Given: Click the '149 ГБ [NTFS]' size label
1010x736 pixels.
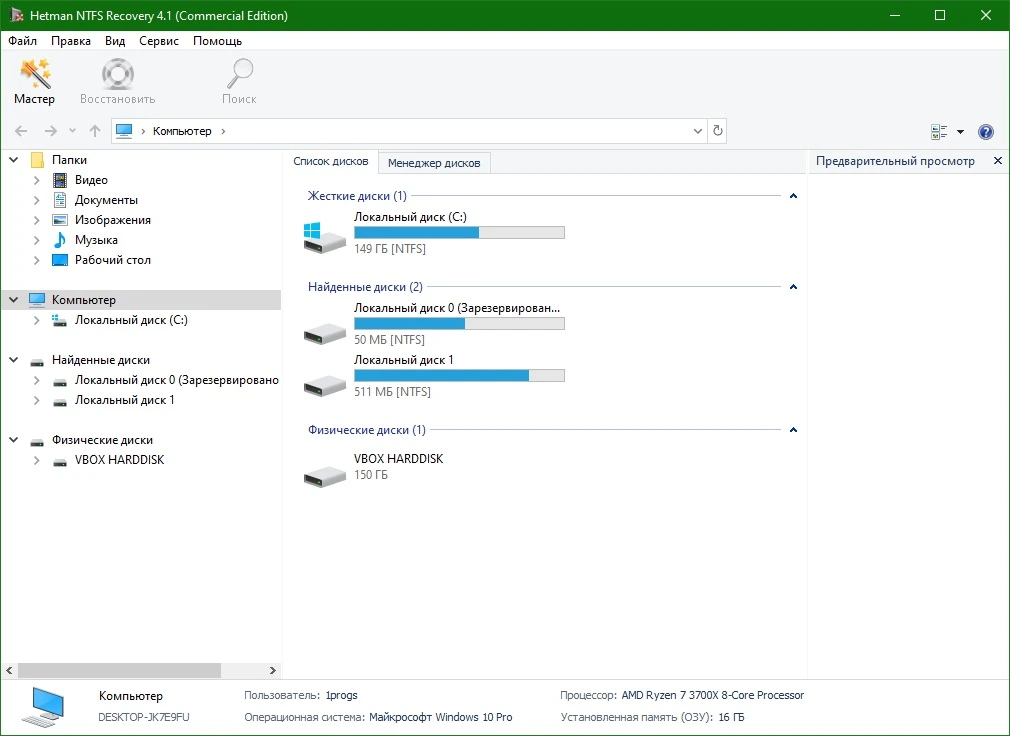Looking at the screenshot, I should 390,249.
